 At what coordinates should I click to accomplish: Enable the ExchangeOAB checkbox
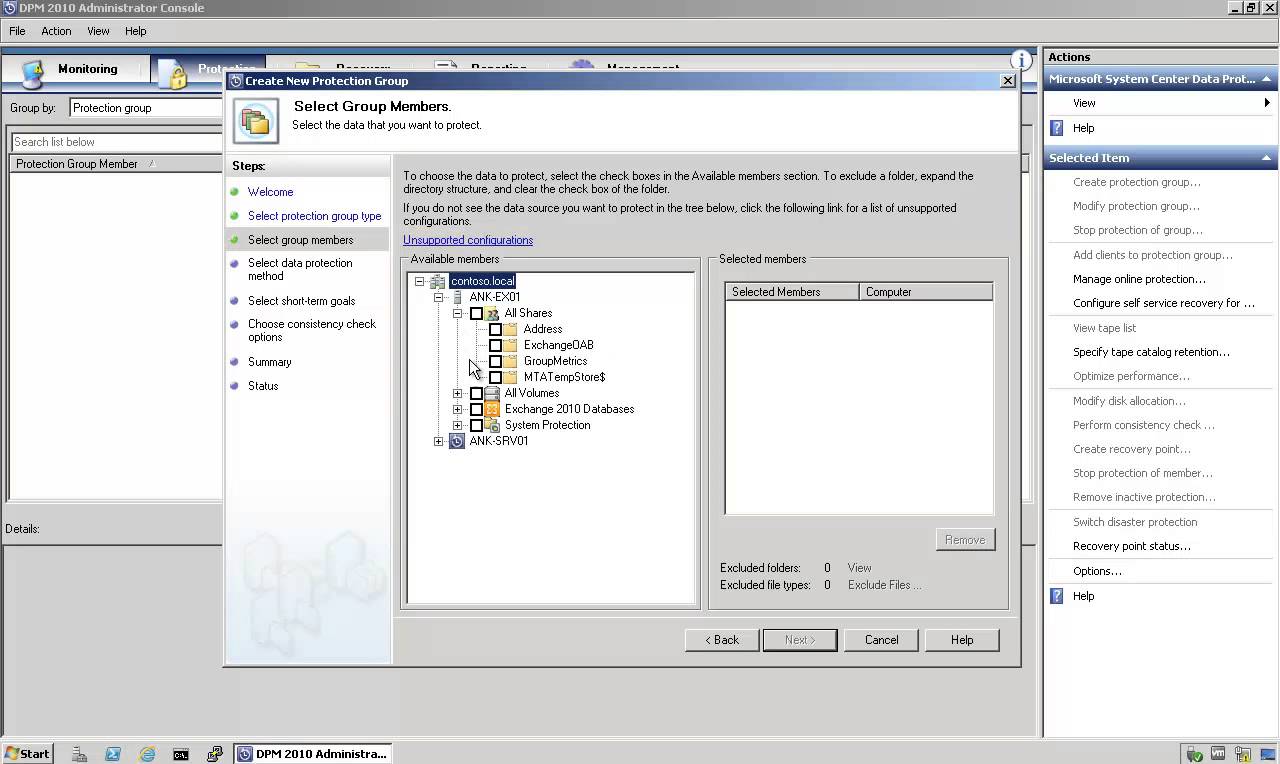pos(496,345)
